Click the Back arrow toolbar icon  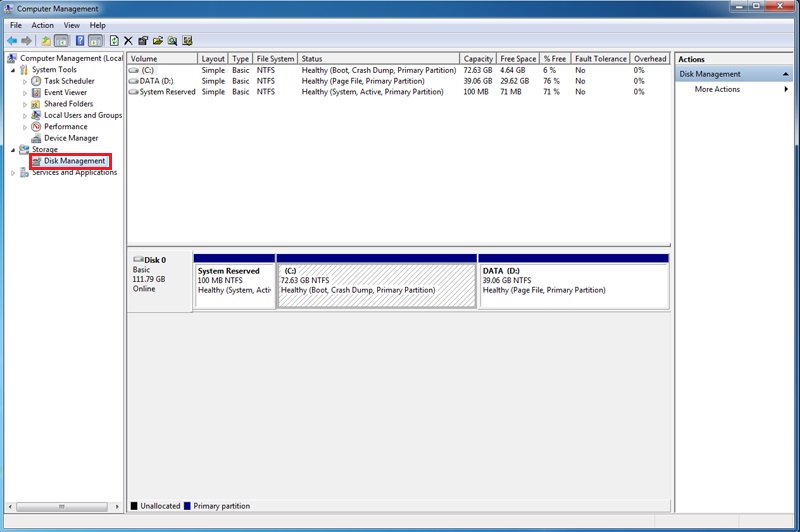[x=12, y=41]
